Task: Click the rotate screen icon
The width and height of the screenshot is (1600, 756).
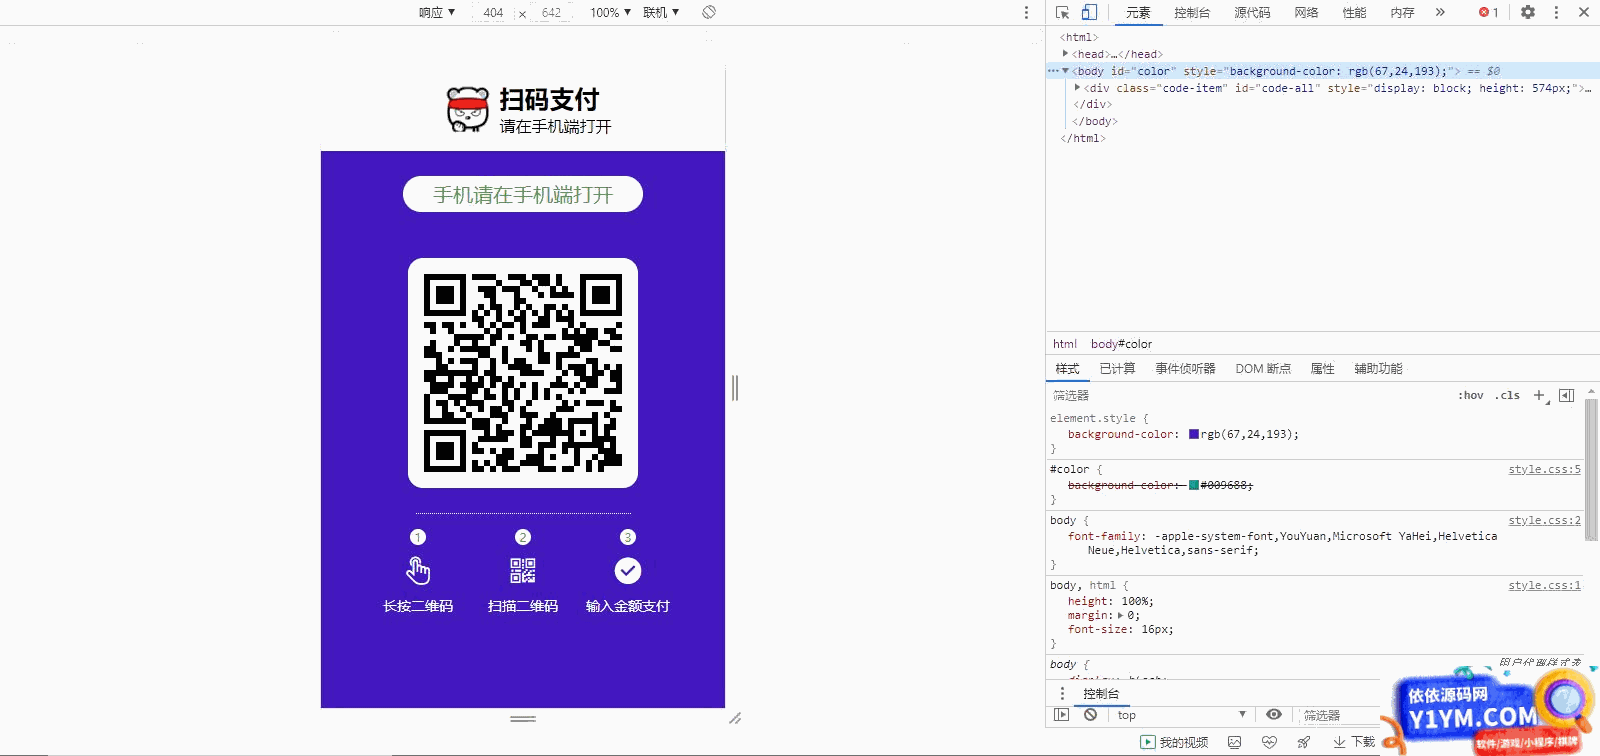Action: [x=709, y=12]
